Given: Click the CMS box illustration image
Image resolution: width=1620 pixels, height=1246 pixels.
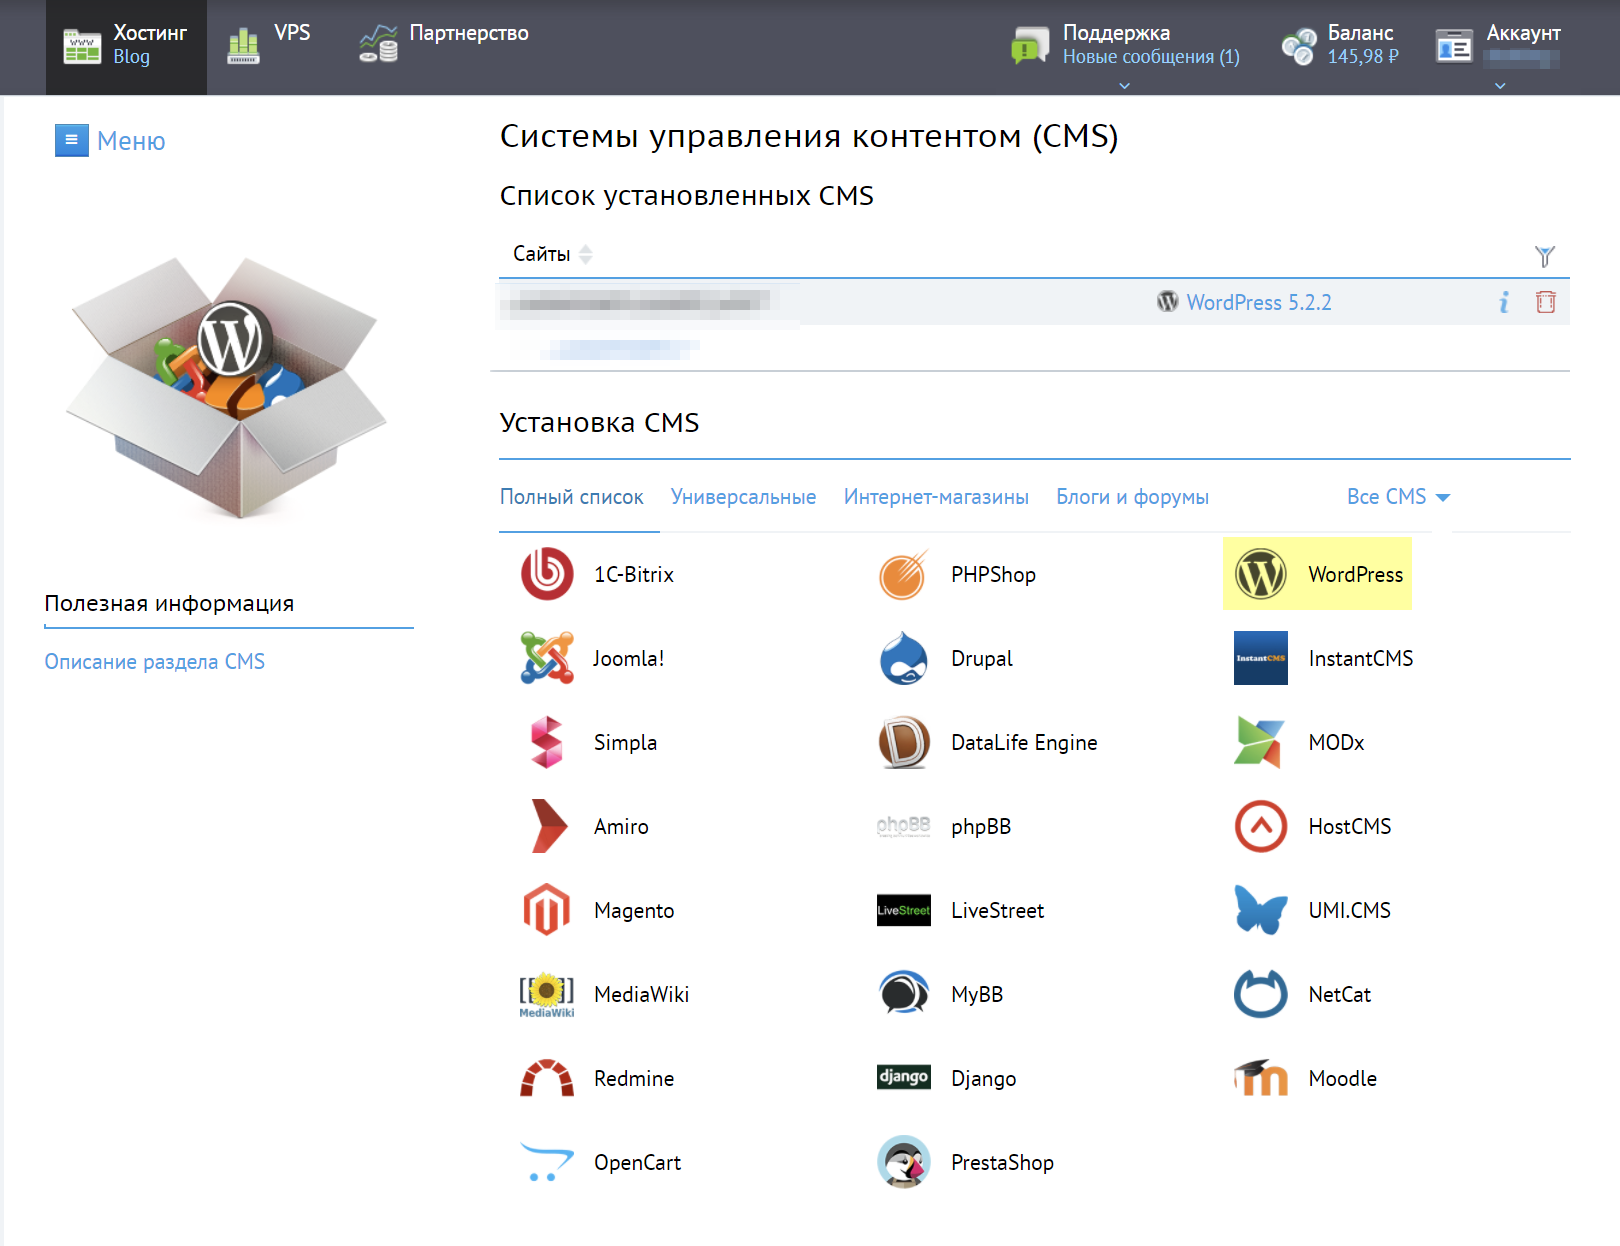Looking at the screenshot, I should tap(226, 388).
